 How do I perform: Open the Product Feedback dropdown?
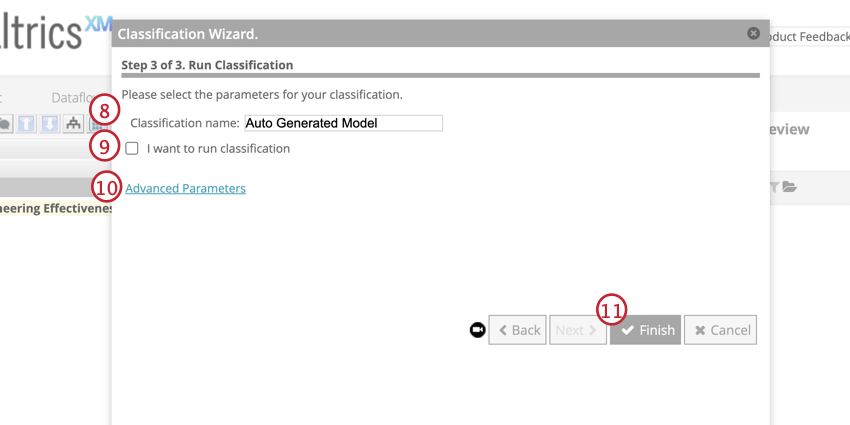810,36
